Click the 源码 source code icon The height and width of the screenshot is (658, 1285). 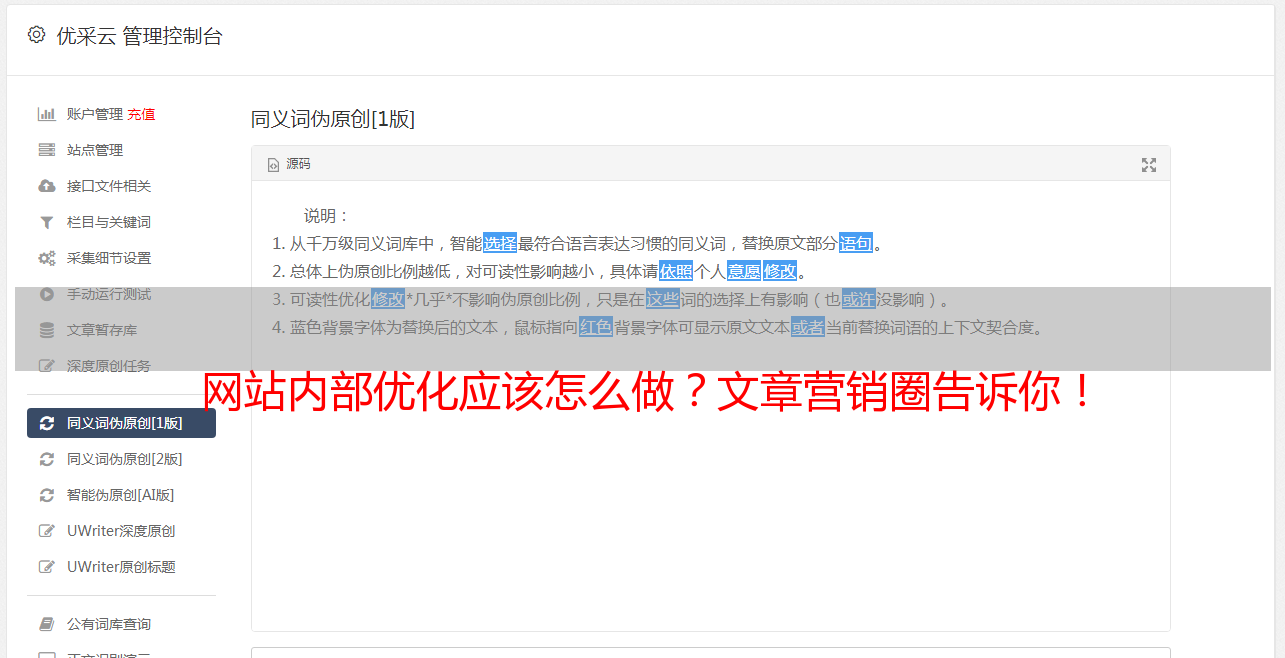[x=273, y=165]
